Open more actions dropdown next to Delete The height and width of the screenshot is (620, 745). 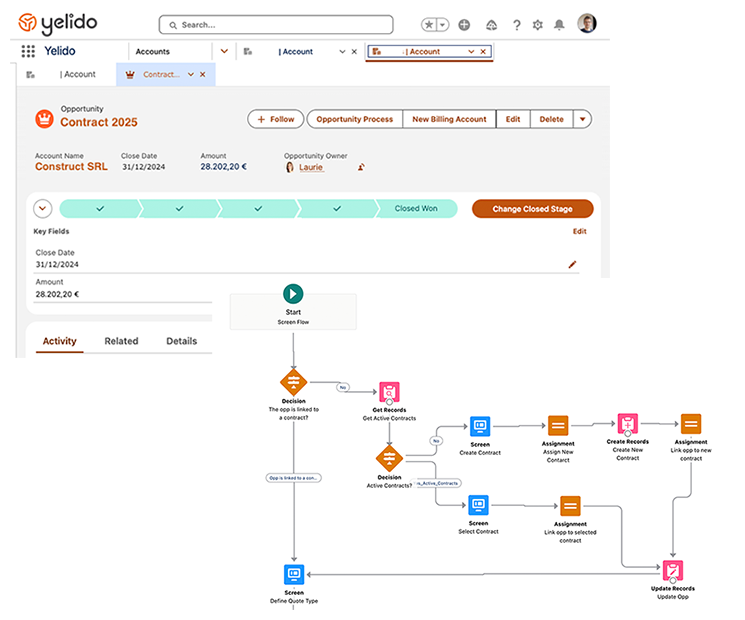coord(583,119)
